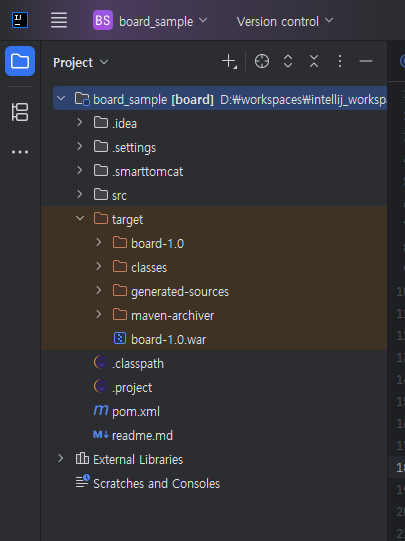Select the board-1.0.war file
The height and width of the screenshot is (541, 405).
click(x=160, y=339)
